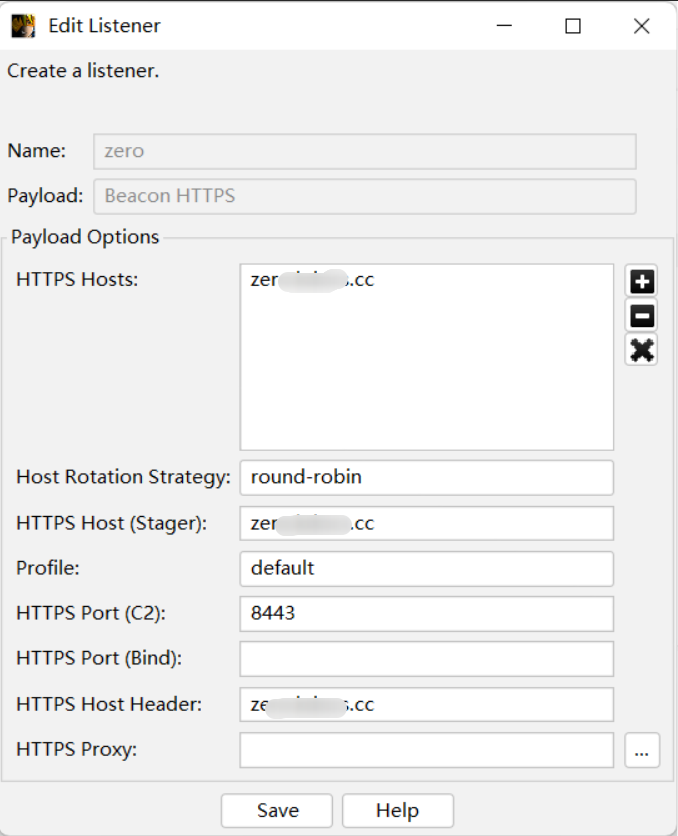Viewport: 678px width, 836px height.
Task: Click the clear hosts X icon
Action: [x=641, y=350]
